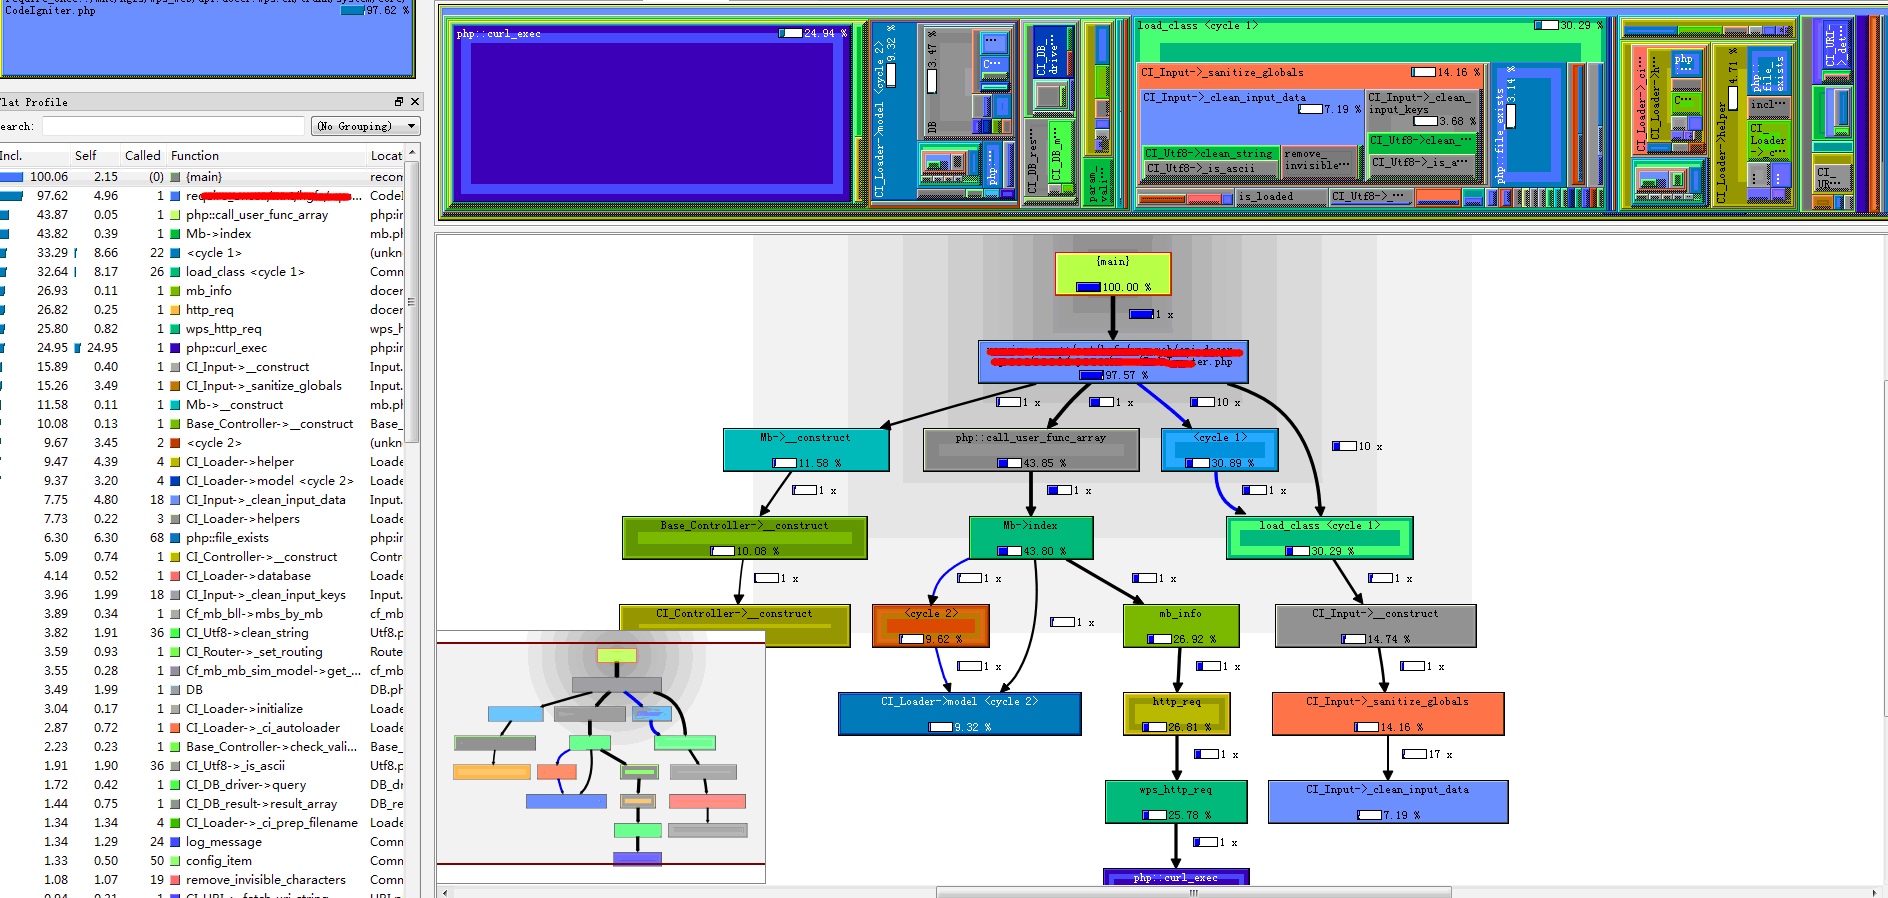
Task: Click the color square beside CI_Loader->helper row
Action: 176,462
